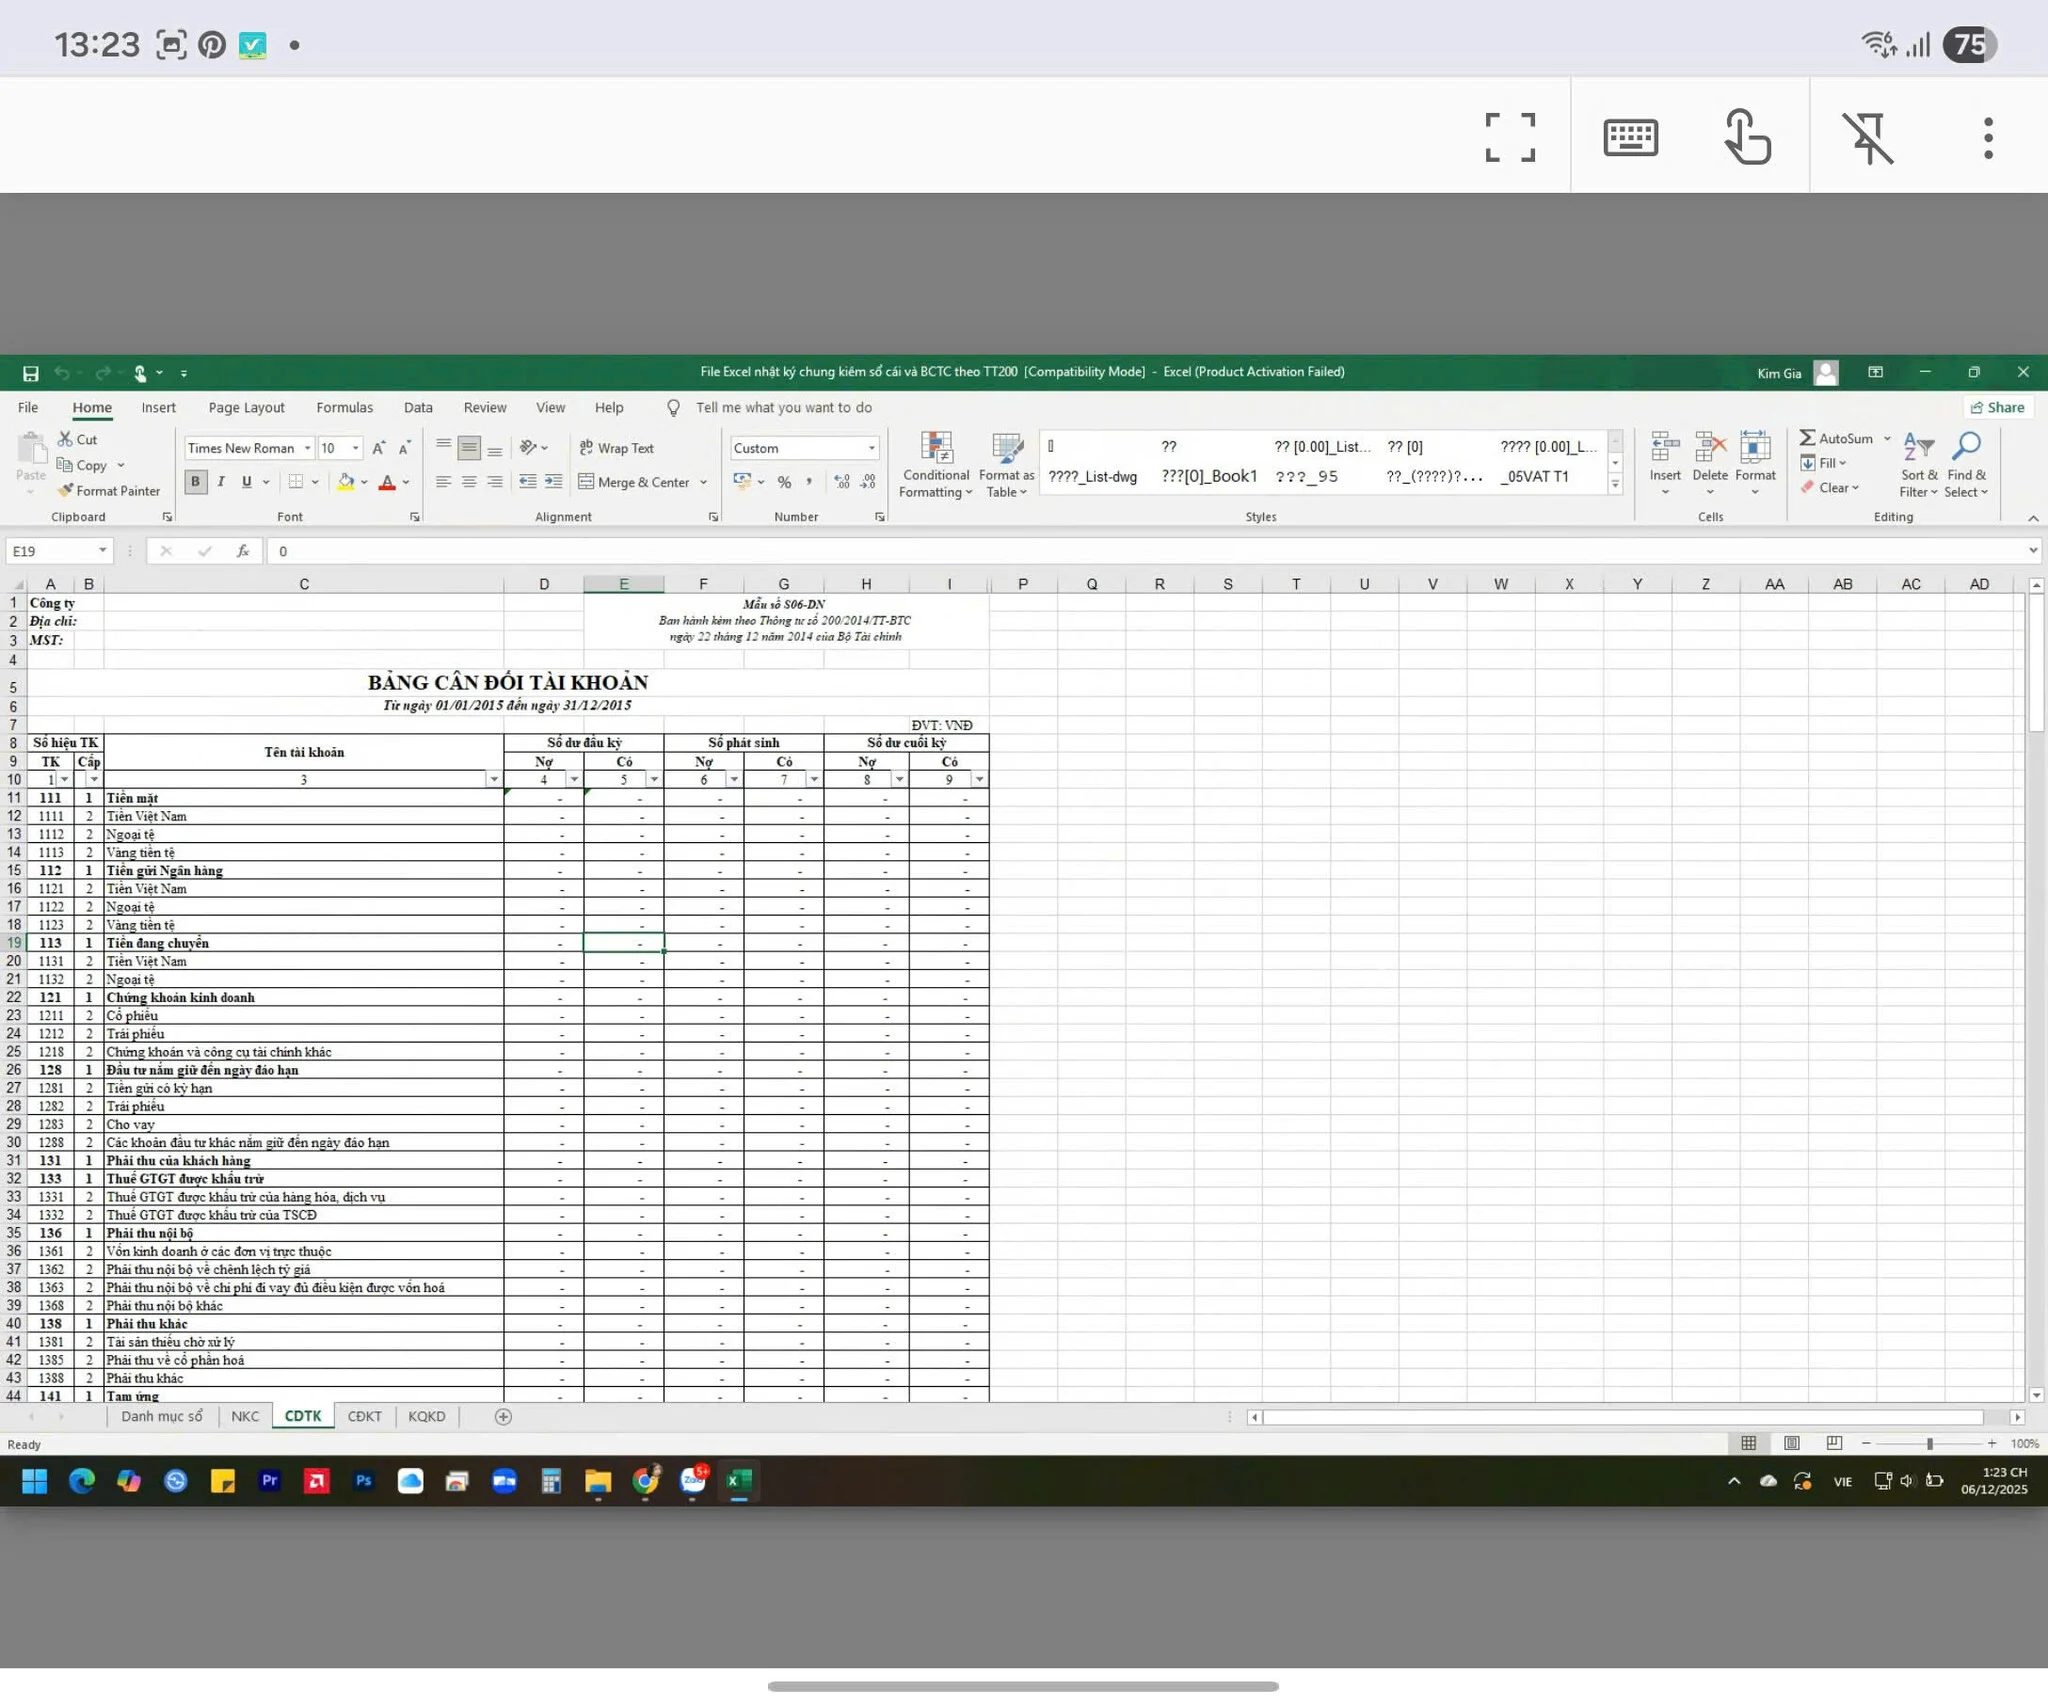Click the Copy button

[x=82, y=465]
